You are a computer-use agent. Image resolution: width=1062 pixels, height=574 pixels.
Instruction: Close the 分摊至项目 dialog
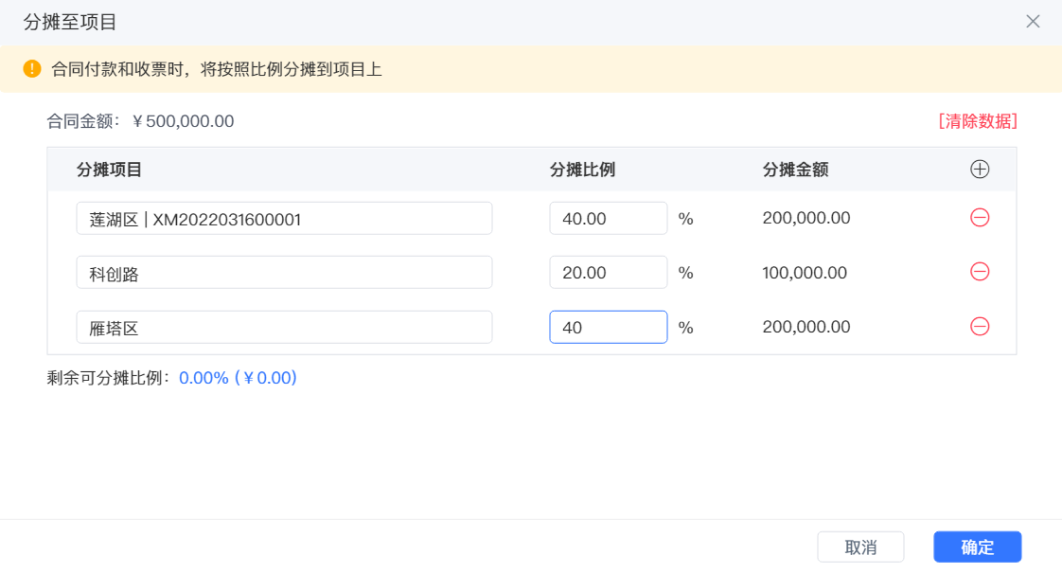(x=1032, y=22)
